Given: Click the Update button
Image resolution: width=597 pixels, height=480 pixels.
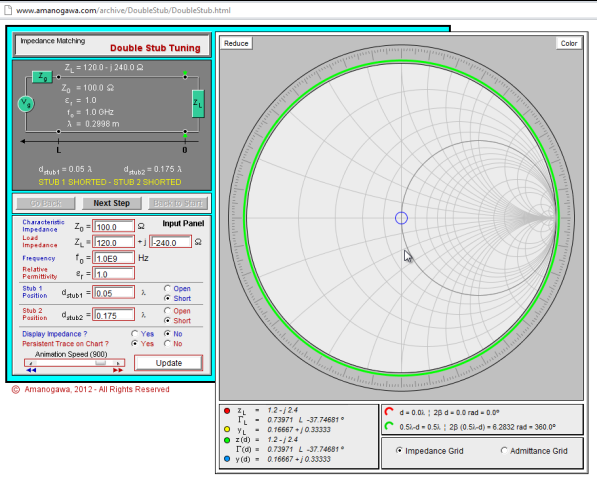Looking at the screenshot, I should tap(169, 363).
